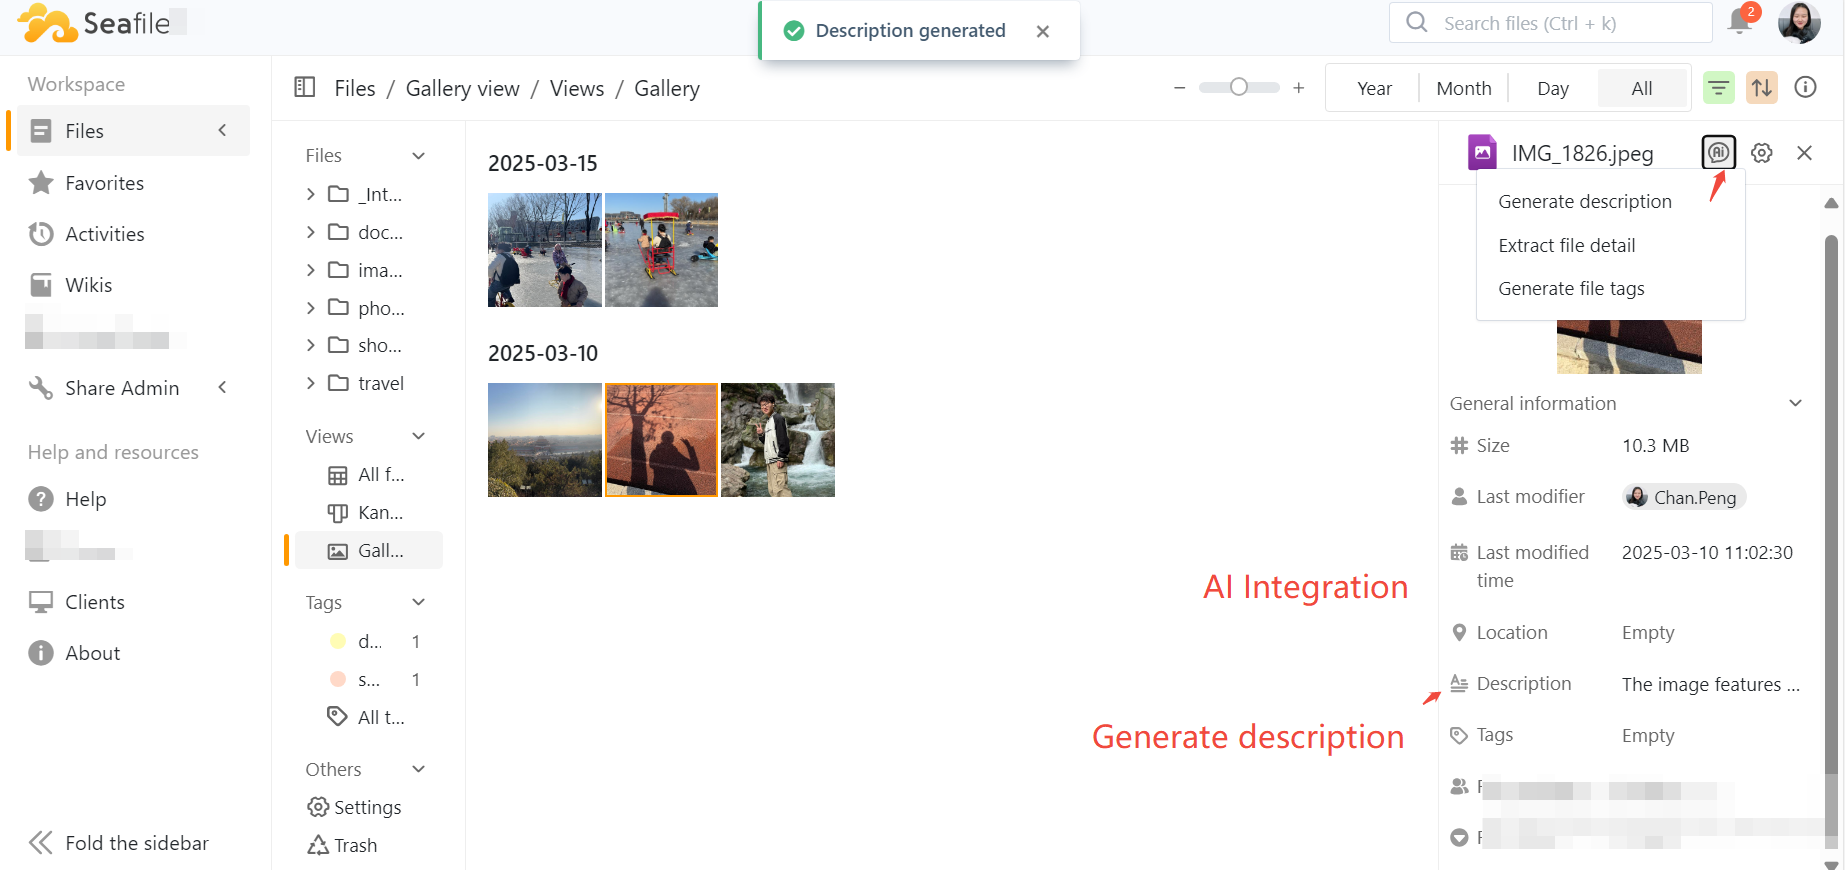This screenshot has height=870, width=1845.
Task: Open the file details settings gear
Action: coord(1762,153)
